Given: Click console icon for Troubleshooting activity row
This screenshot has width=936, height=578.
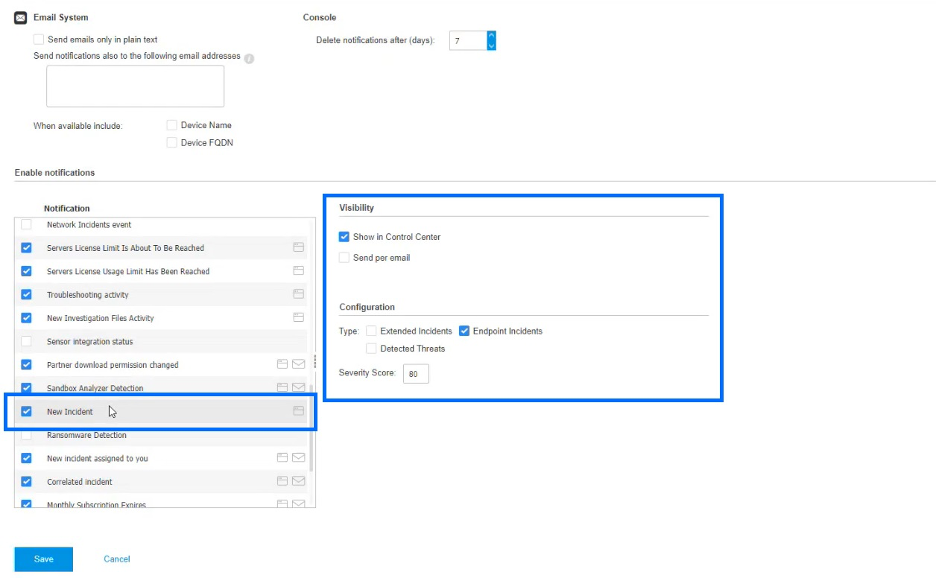Looking at the screenshot, I should coord(298,294).
